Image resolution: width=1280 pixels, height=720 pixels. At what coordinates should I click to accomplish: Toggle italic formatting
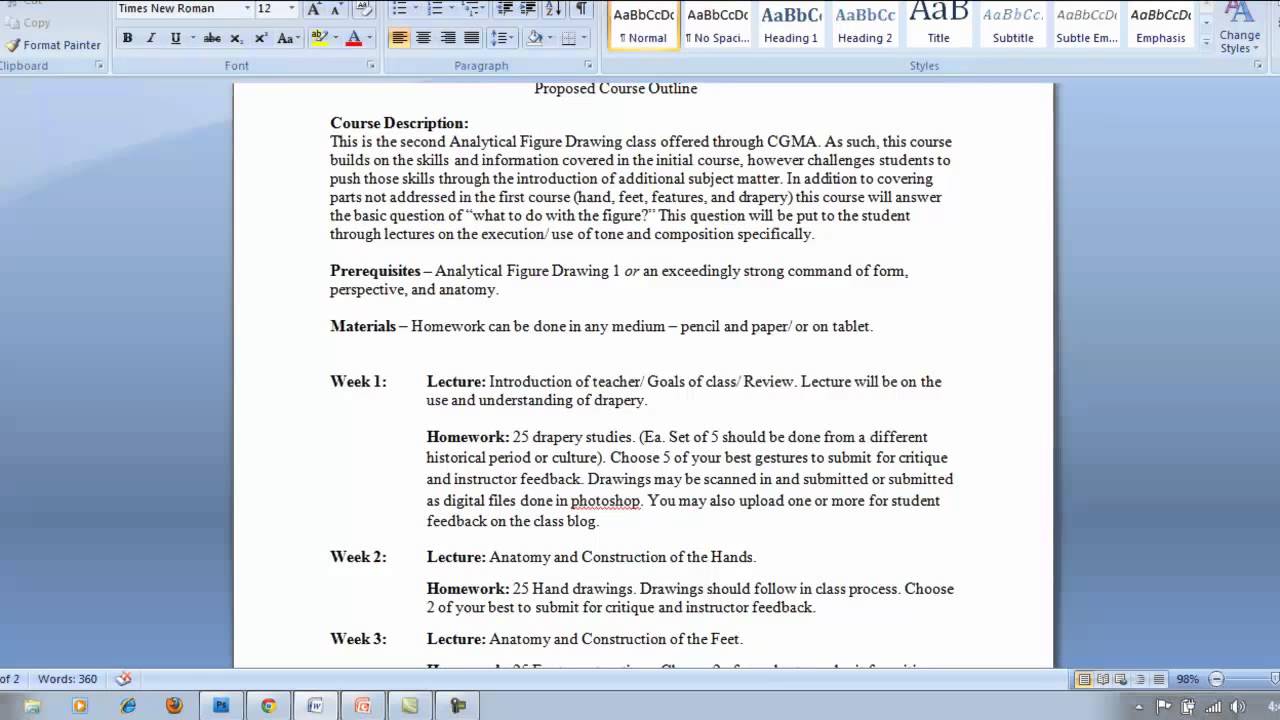[x=151, y=38]
